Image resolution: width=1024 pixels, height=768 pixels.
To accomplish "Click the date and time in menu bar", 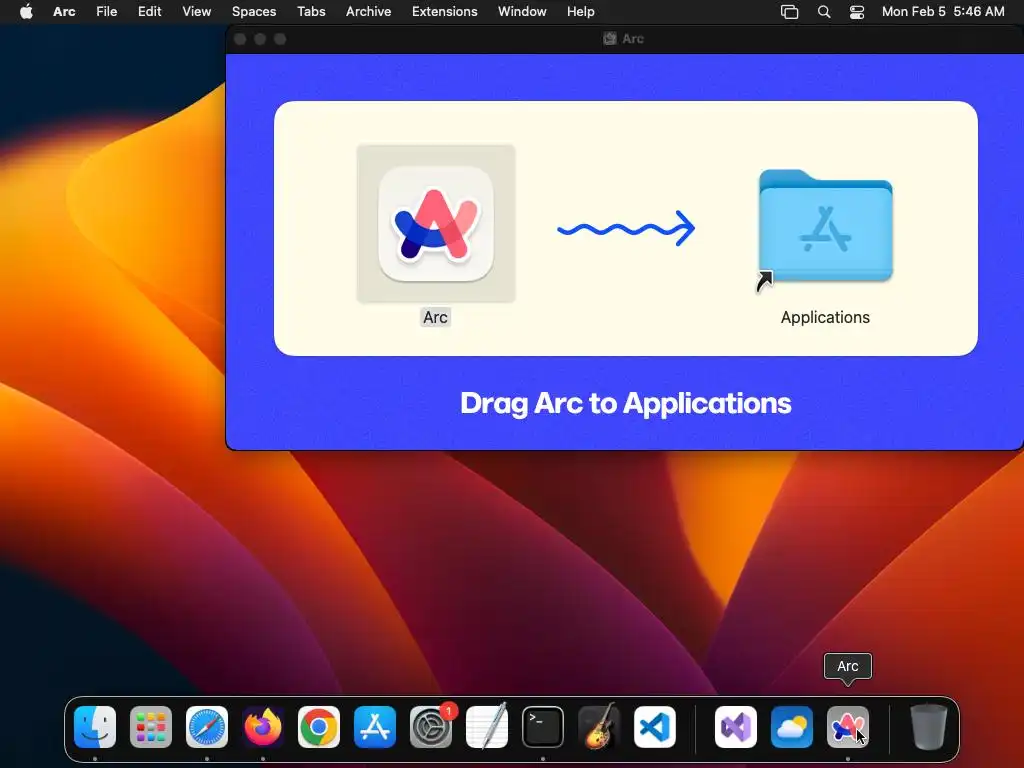I will pyautogui.click(x=943, y=12).
